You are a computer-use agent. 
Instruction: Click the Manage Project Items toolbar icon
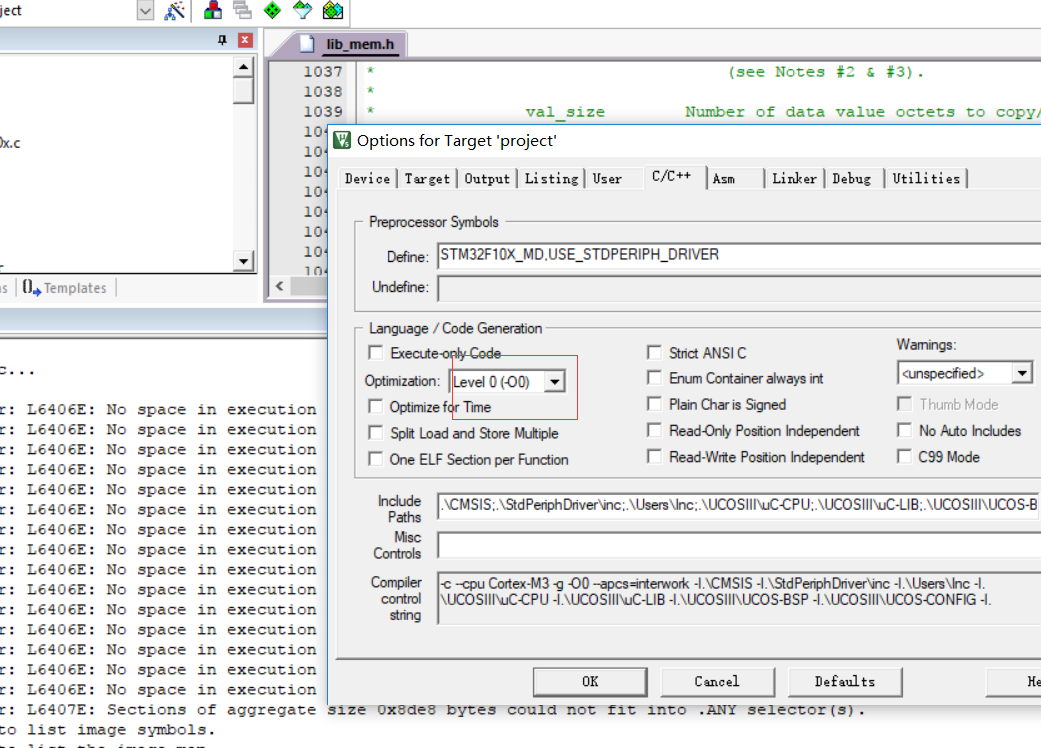[x=213, y=11]
